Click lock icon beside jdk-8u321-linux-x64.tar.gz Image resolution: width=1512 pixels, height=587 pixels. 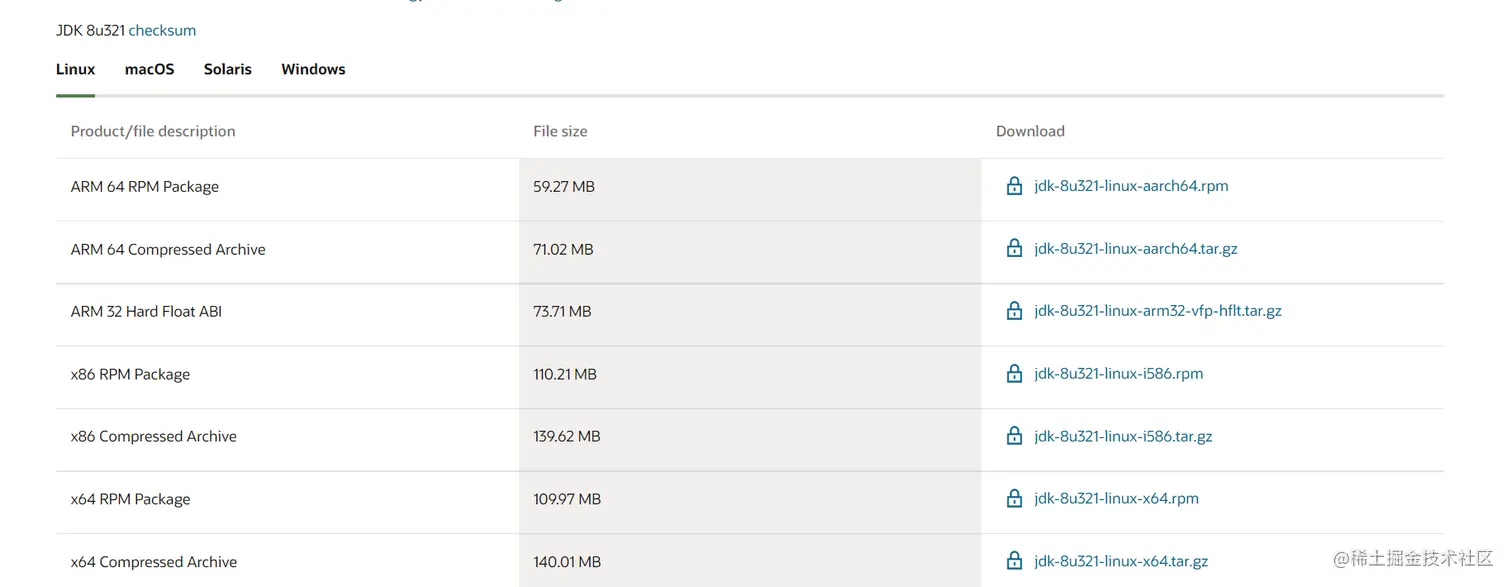pyautogui.click(x=1014, y=561)
